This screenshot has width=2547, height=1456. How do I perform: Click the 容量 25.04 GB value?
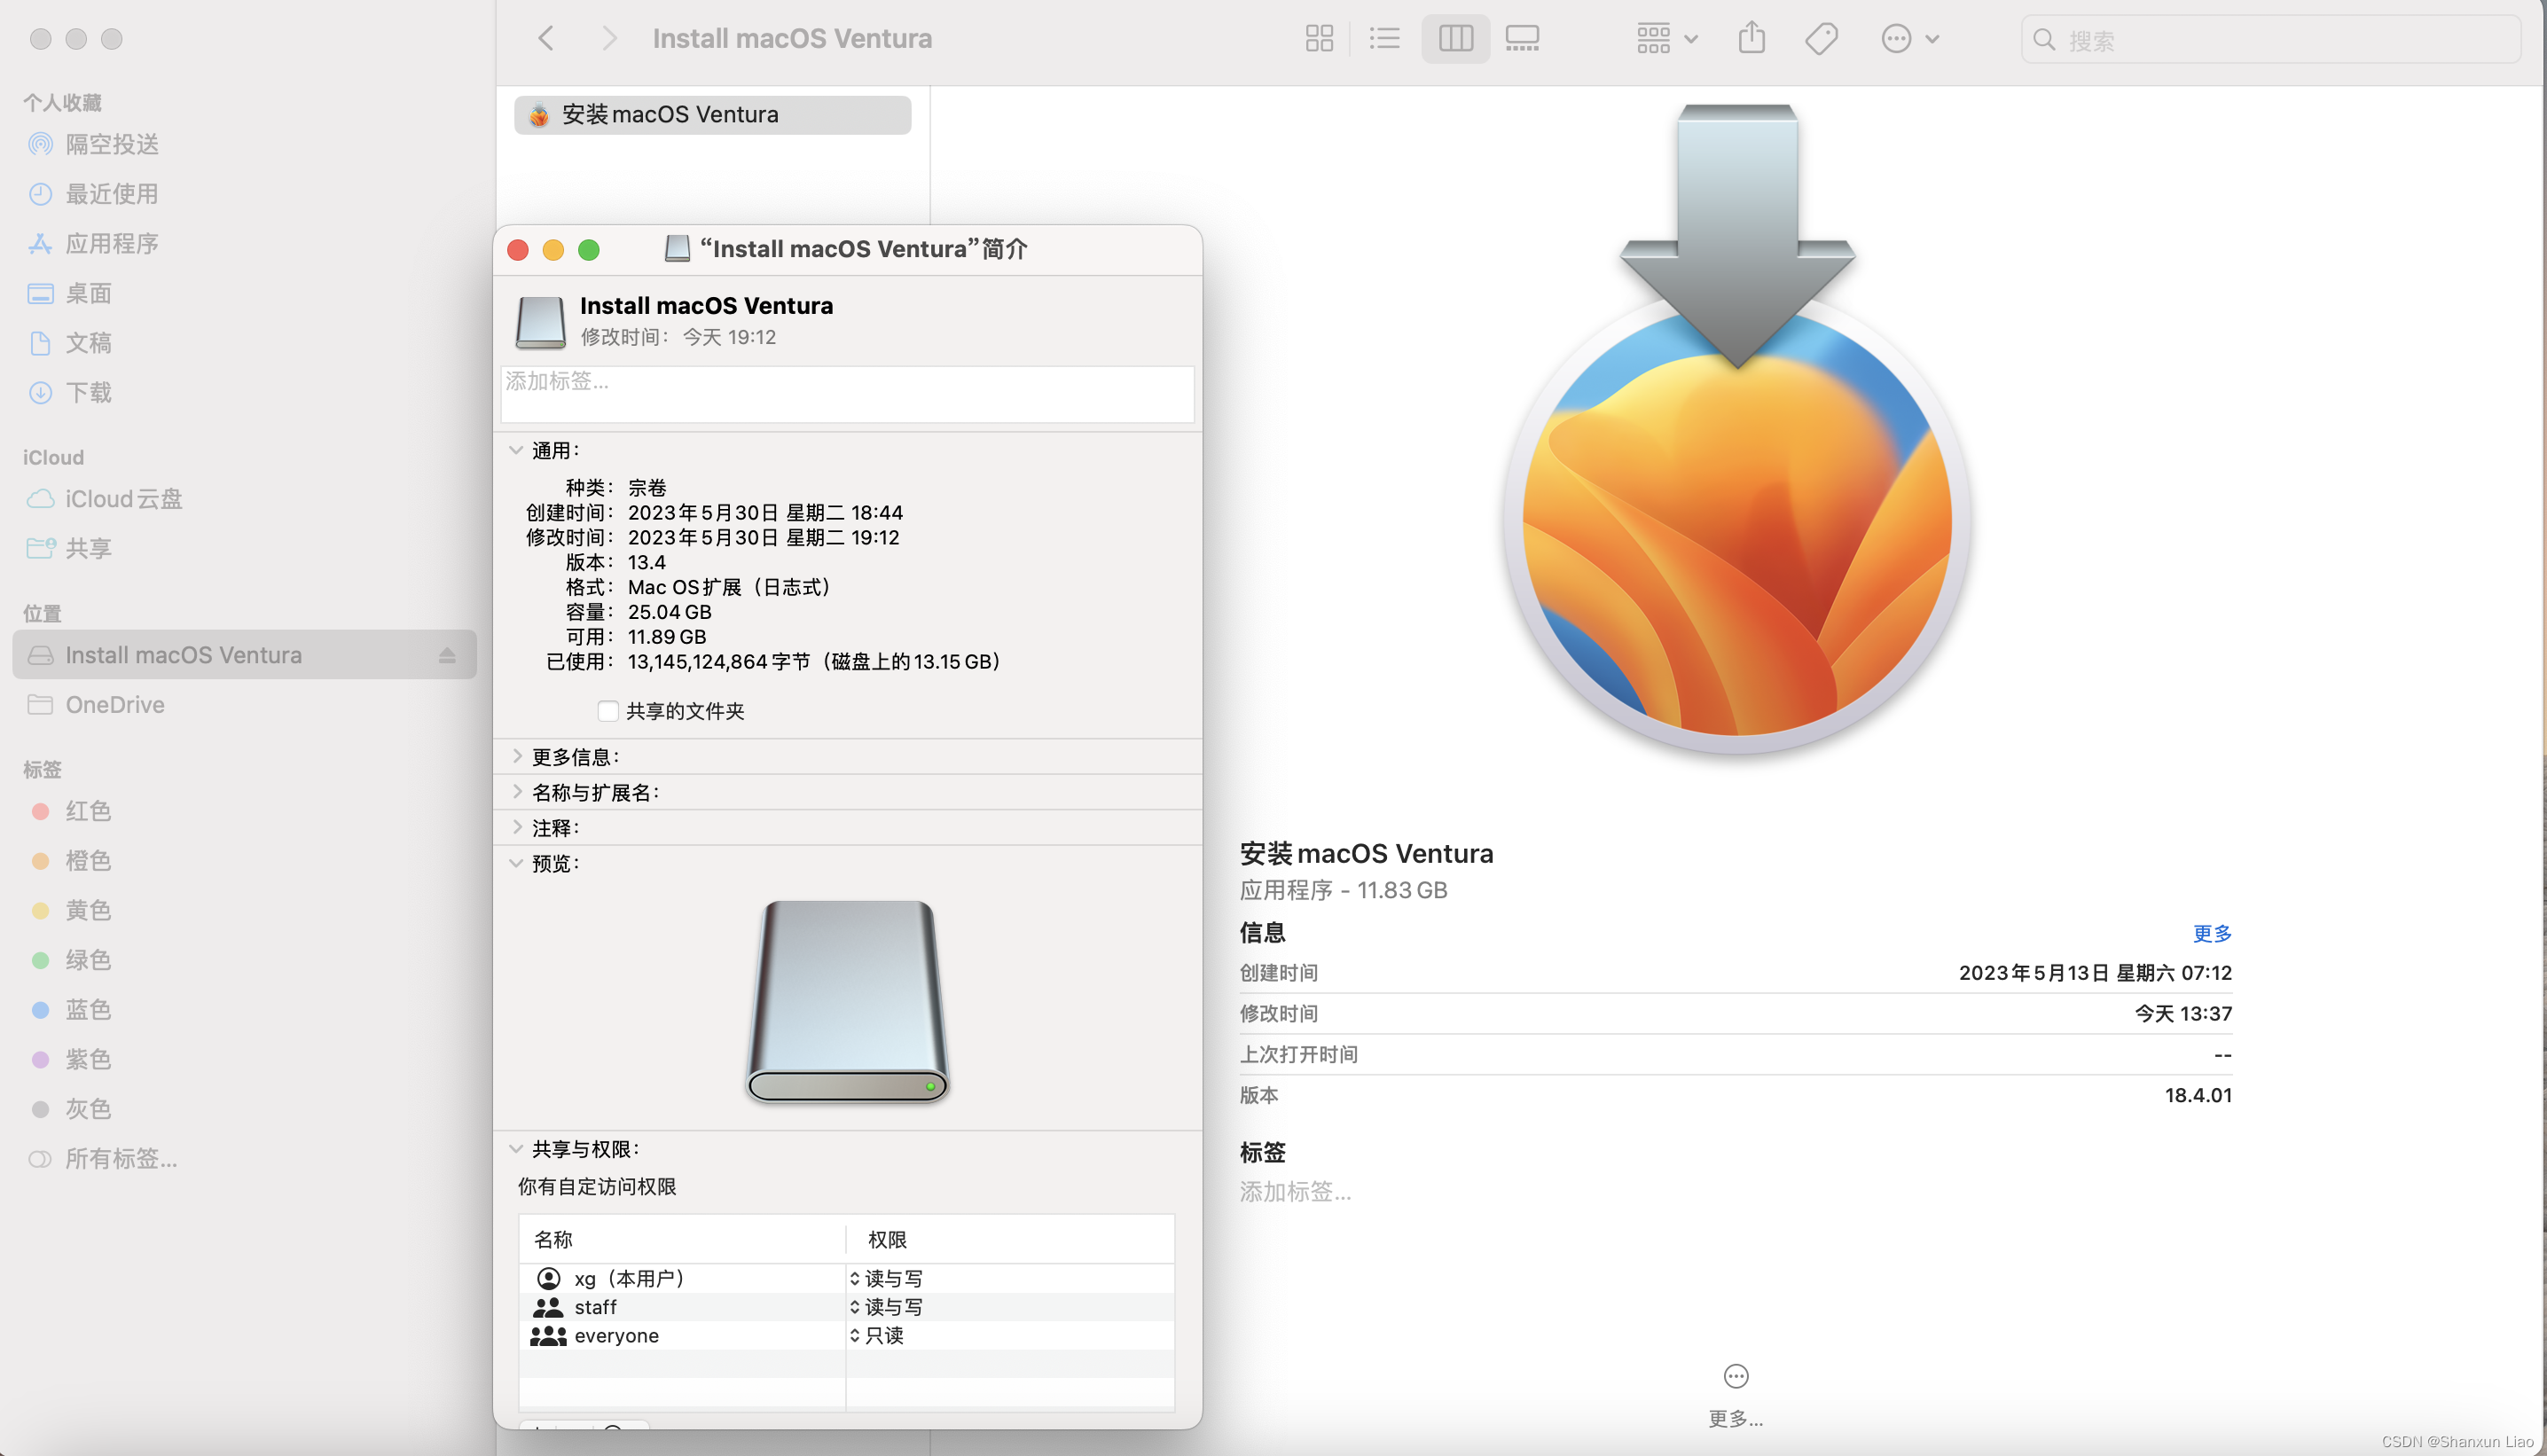[669, 612]
